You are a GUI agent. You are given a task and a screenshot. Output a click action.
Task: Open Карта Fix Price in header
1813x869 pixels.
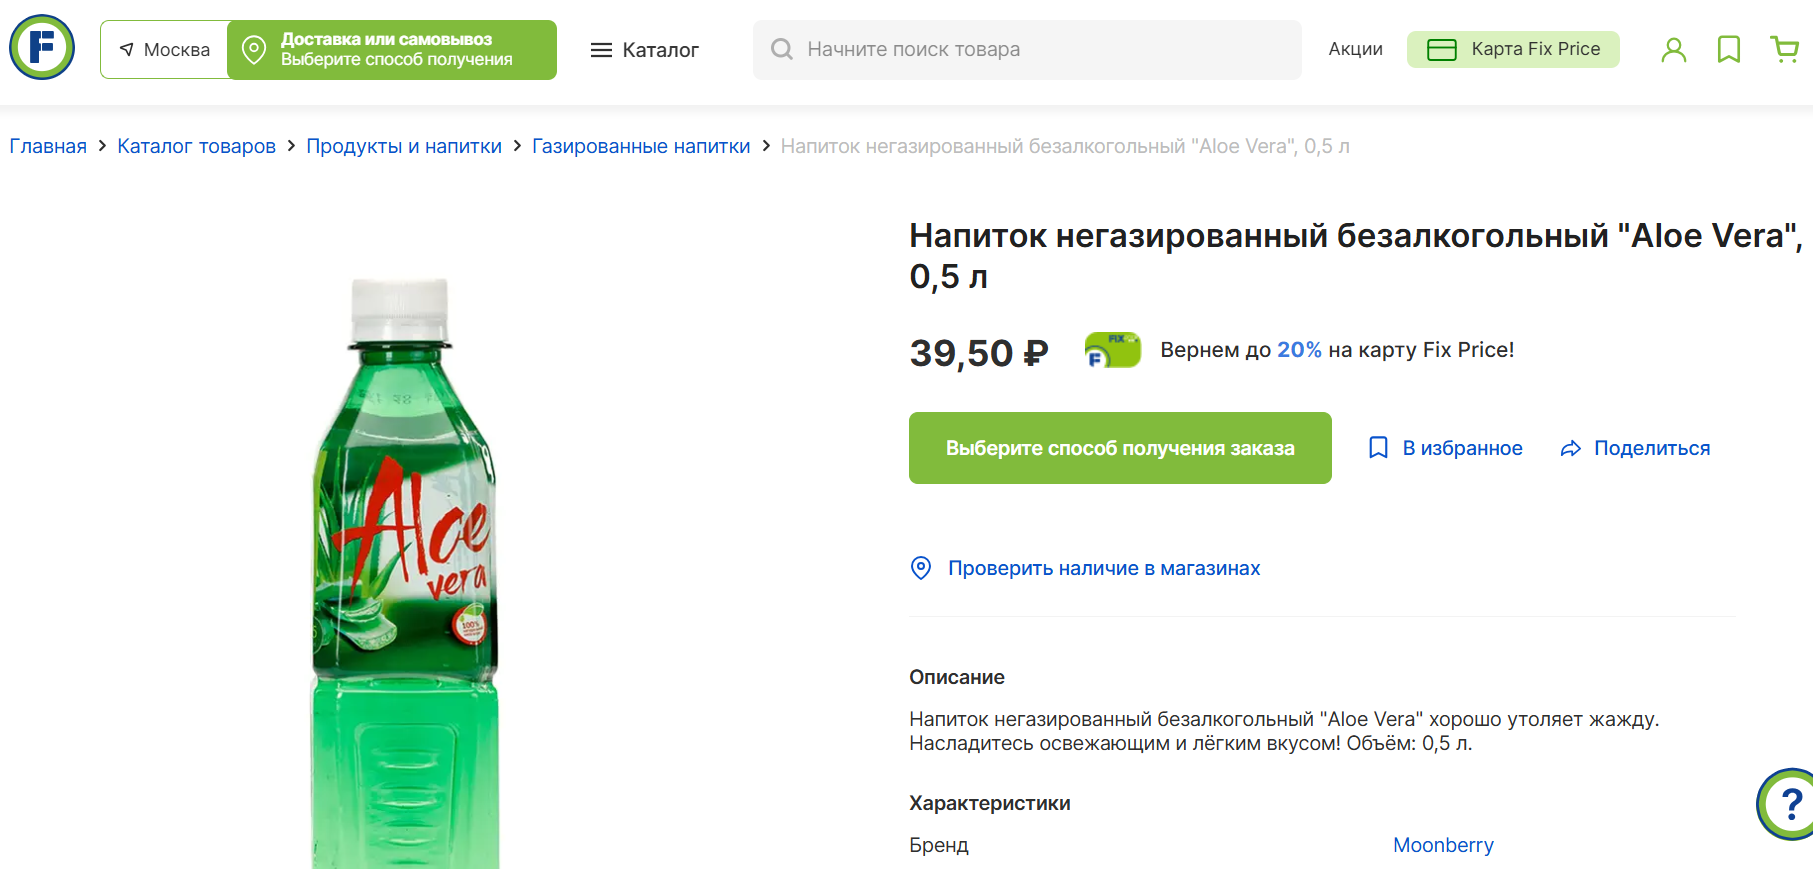1512,49
